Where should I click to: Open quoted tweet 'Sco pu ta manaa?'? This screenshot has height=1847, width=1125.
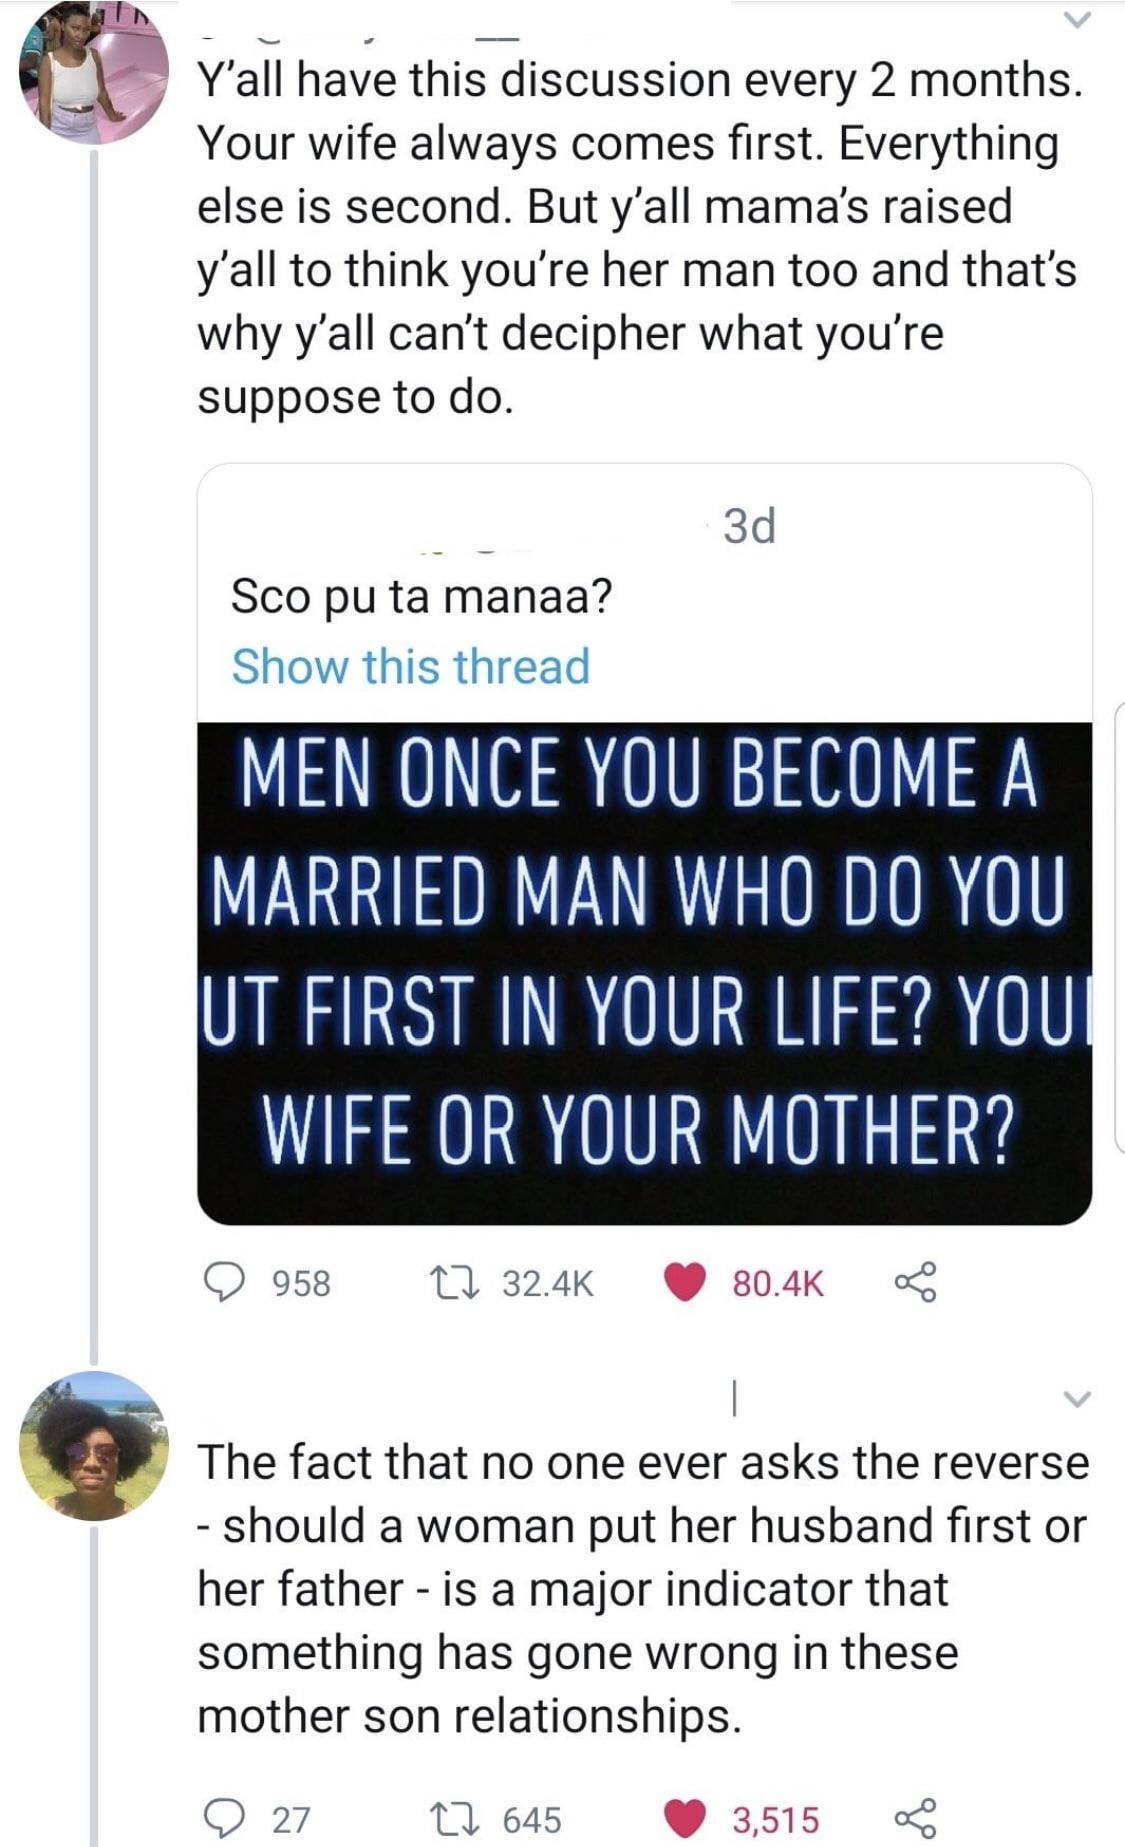tap(421, 596)
